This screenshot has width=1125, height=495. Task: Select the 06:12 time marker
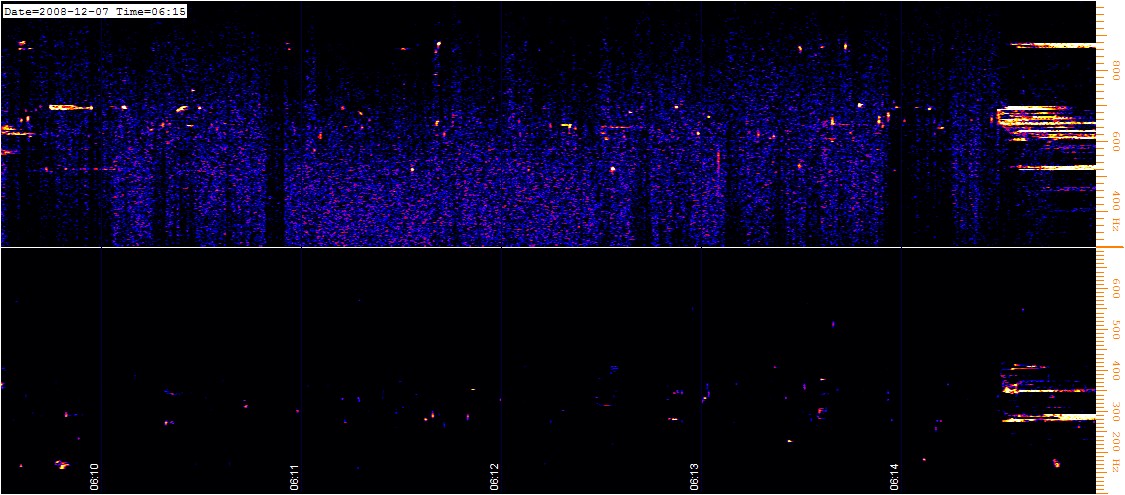(x=495, y=476)
